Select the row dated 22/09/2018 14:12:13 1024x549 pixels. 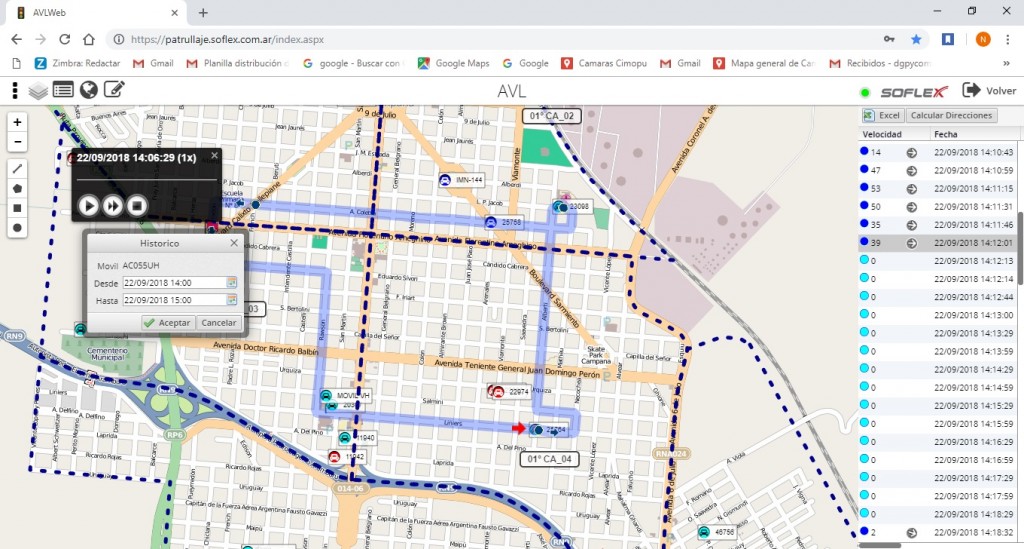tap(937, 260)
